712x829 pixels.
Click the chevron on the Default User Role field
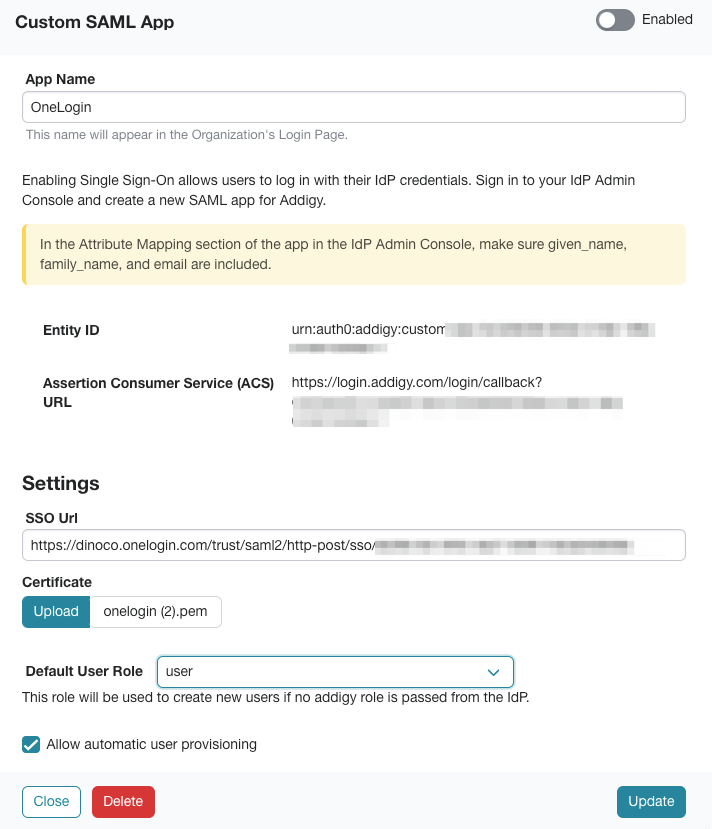coord(492,671)
